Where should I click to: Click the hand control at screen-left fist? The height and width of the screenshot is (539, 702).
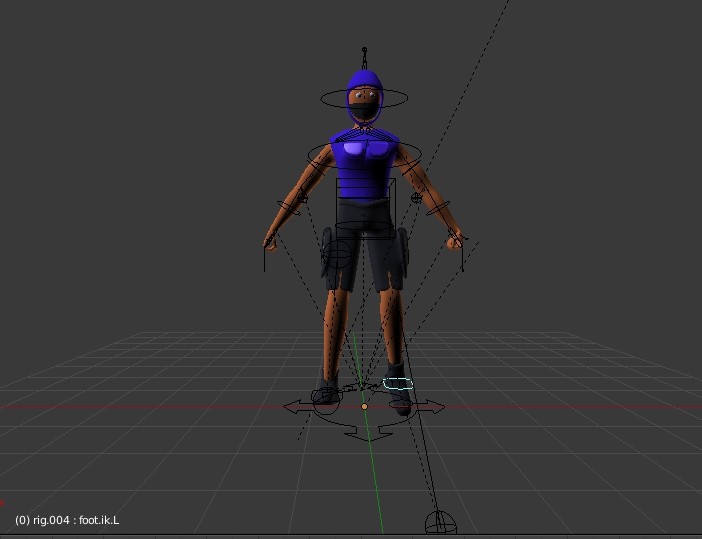coord(270,241)
